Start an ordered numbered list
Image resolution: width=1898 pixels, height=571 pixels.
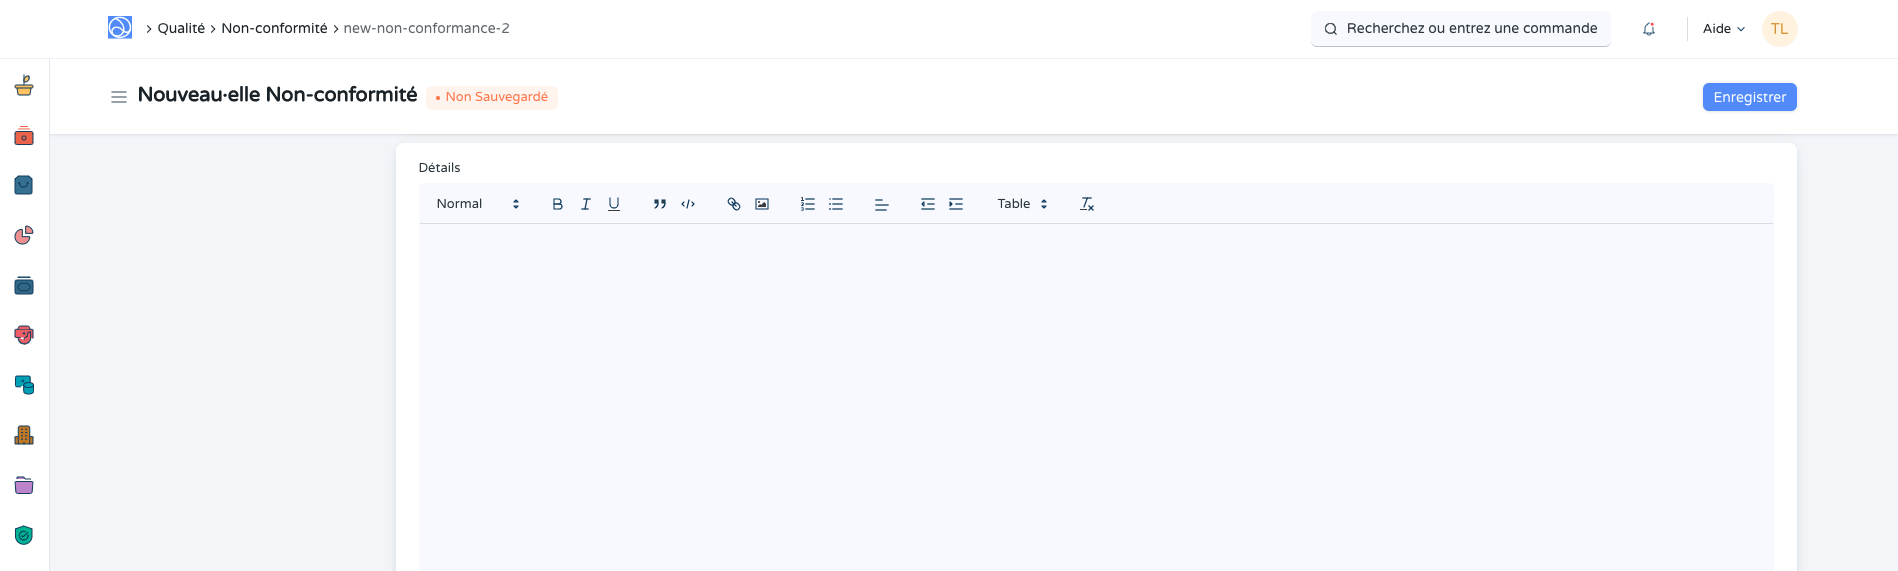pyautogui.click(x=808, y=204)
